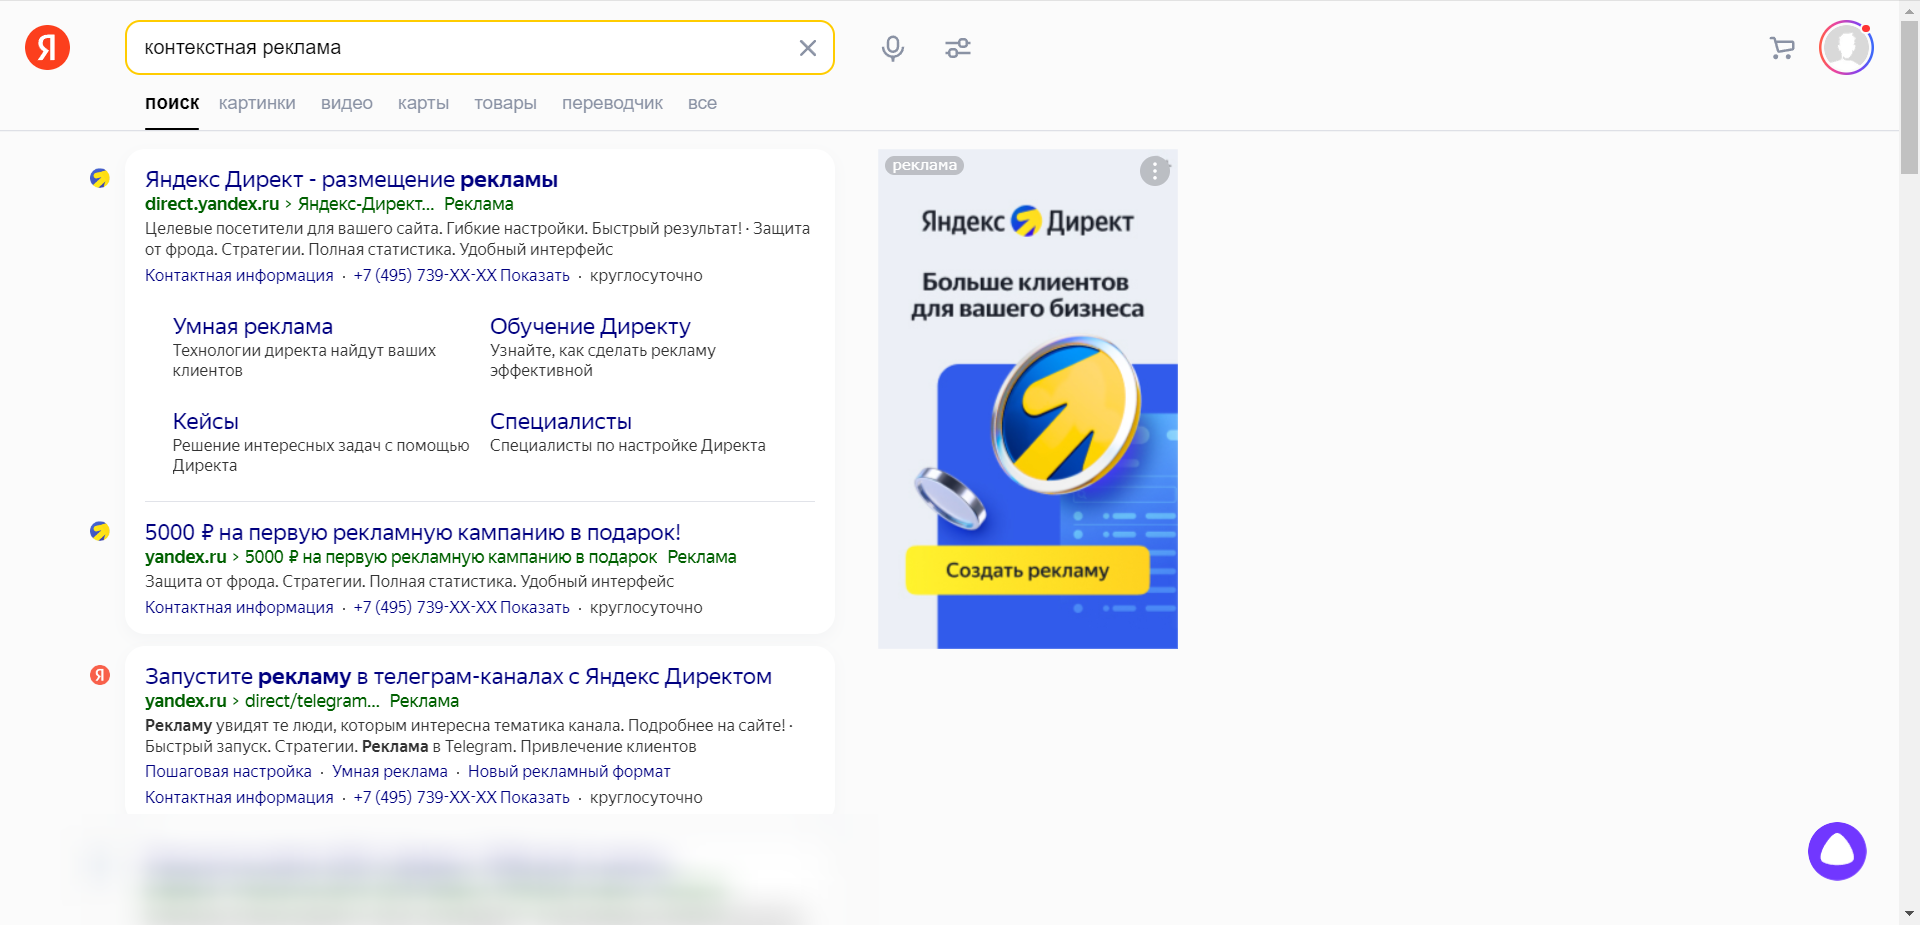
Task: Open the shopping cart icon
Action: pyautogui.click(x=1782, y=47)
